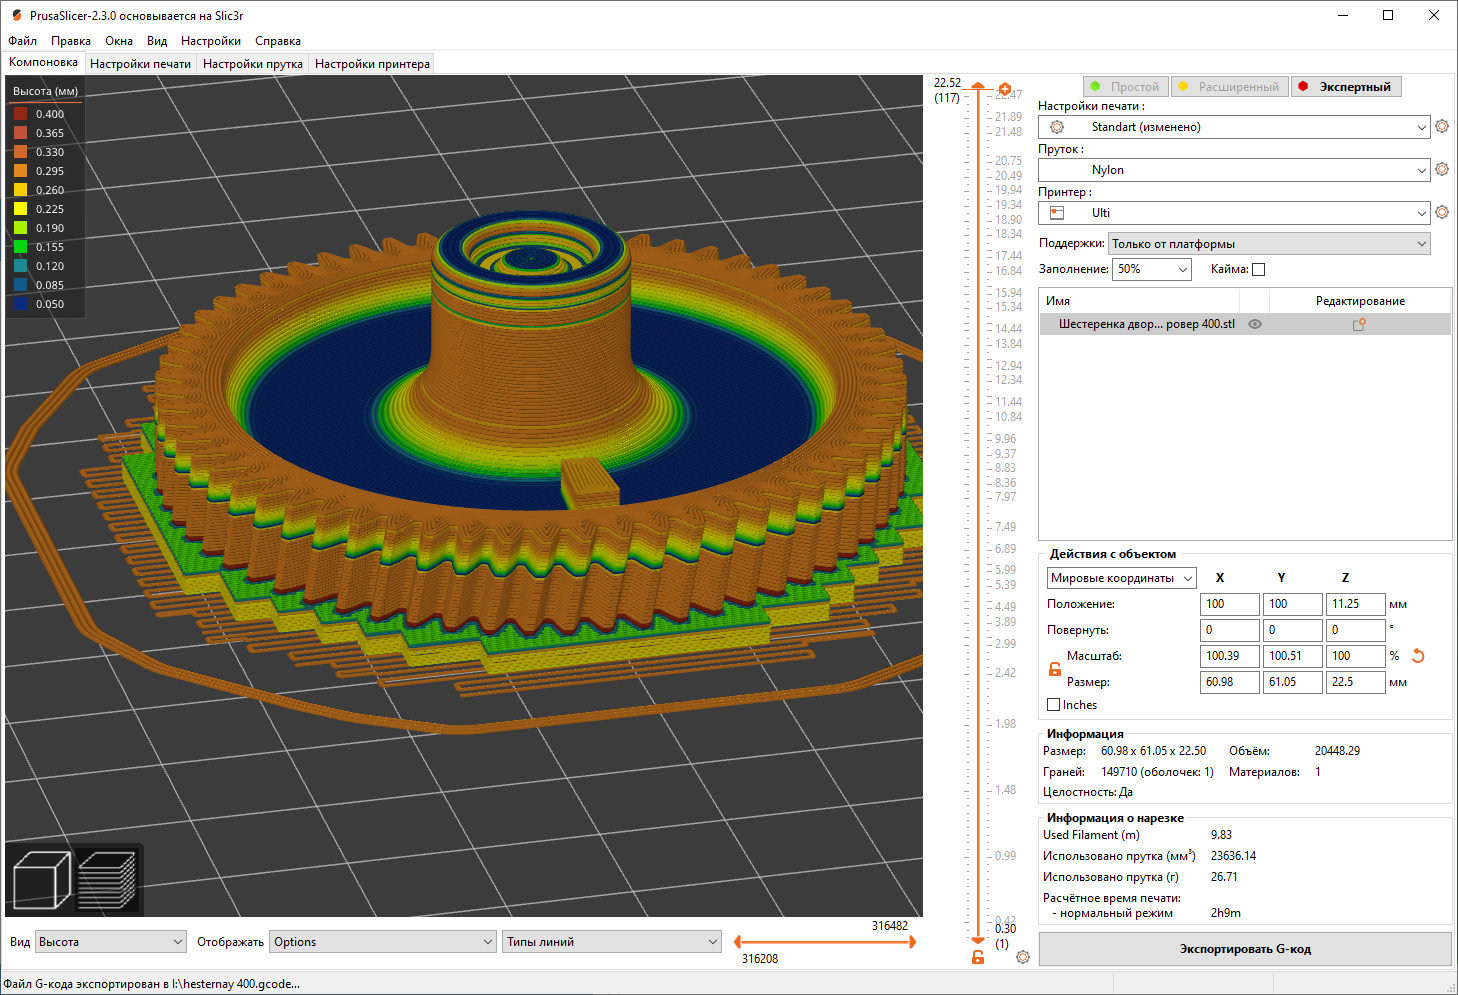
Task: Click Экспортировать G-код button
Action: [x=1245, y=949]
